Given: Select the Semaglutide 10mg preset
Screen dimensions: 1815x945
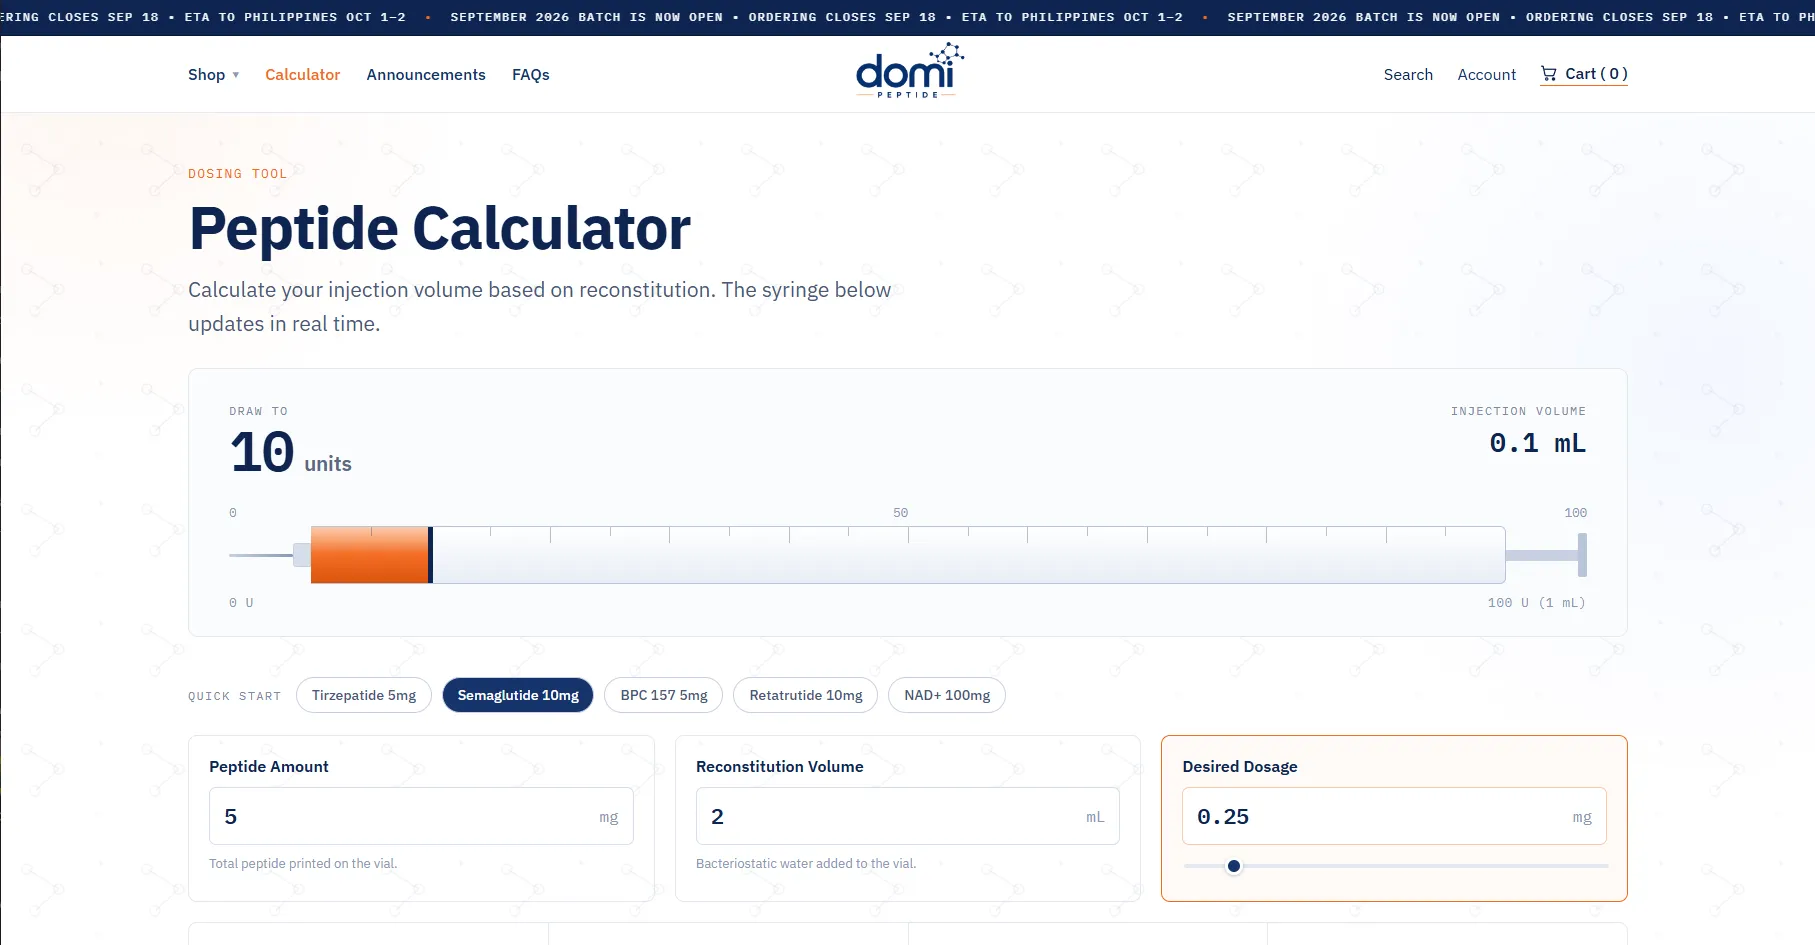Looking at the screenshot, I should (518, 695).
